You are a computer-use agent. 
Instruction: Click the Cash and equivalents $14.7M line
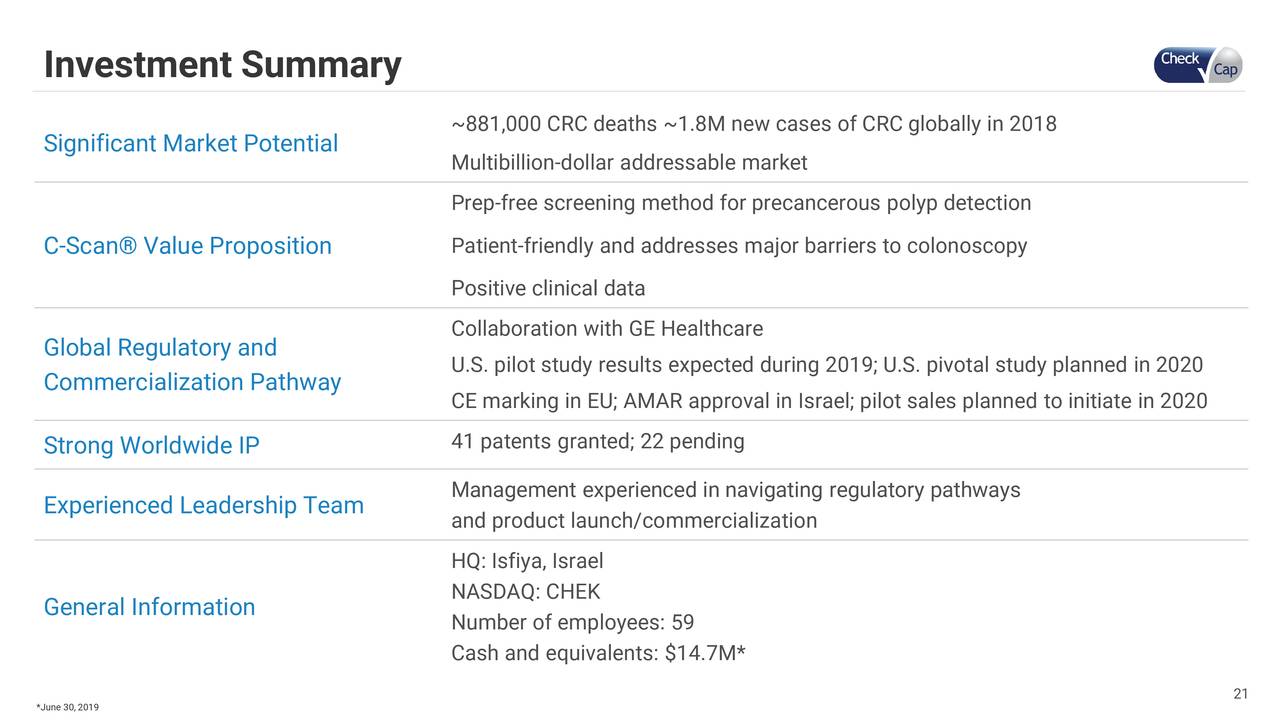tap(598, 654)
